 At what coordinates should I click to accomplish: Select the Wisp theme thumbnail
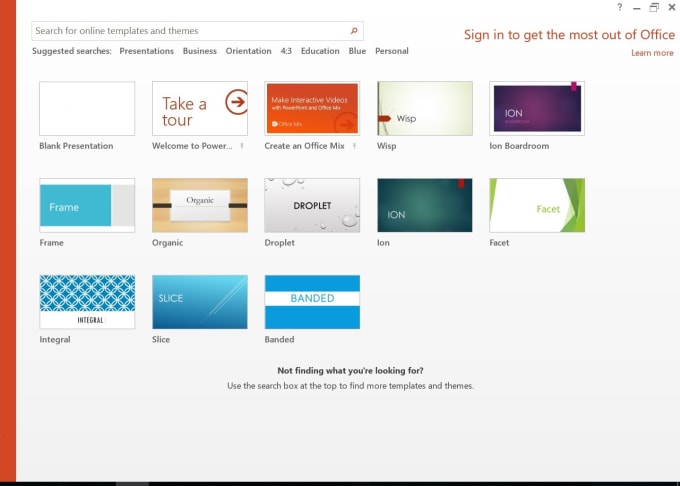(425, 108)
